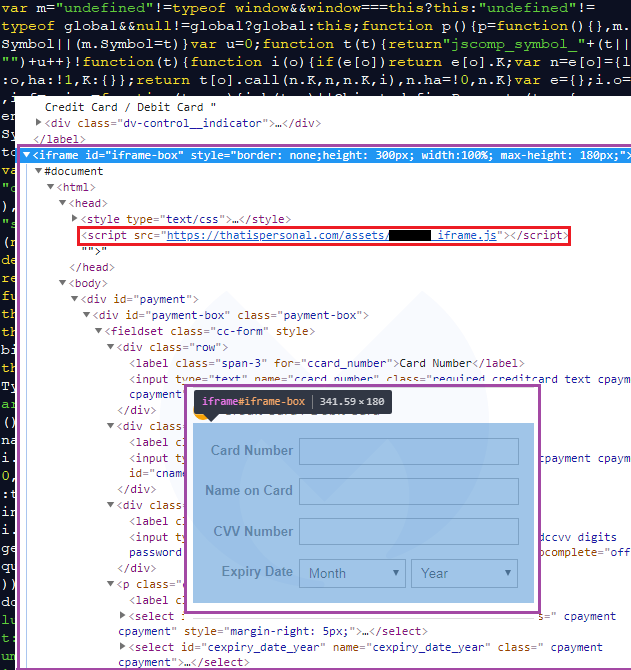Select the payment-box div line
This screenshot has height=670, width=631.
230,315
